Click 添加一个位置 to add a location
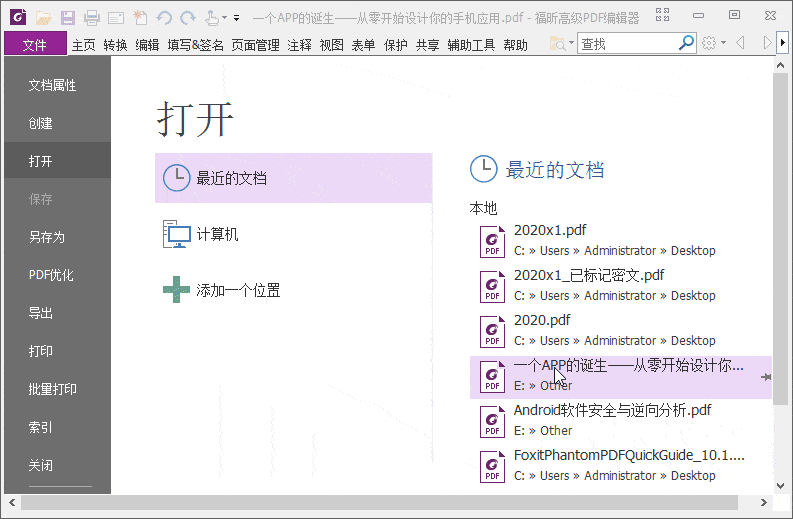The height and width of the screenshot is (519, 793). [237, 291]
